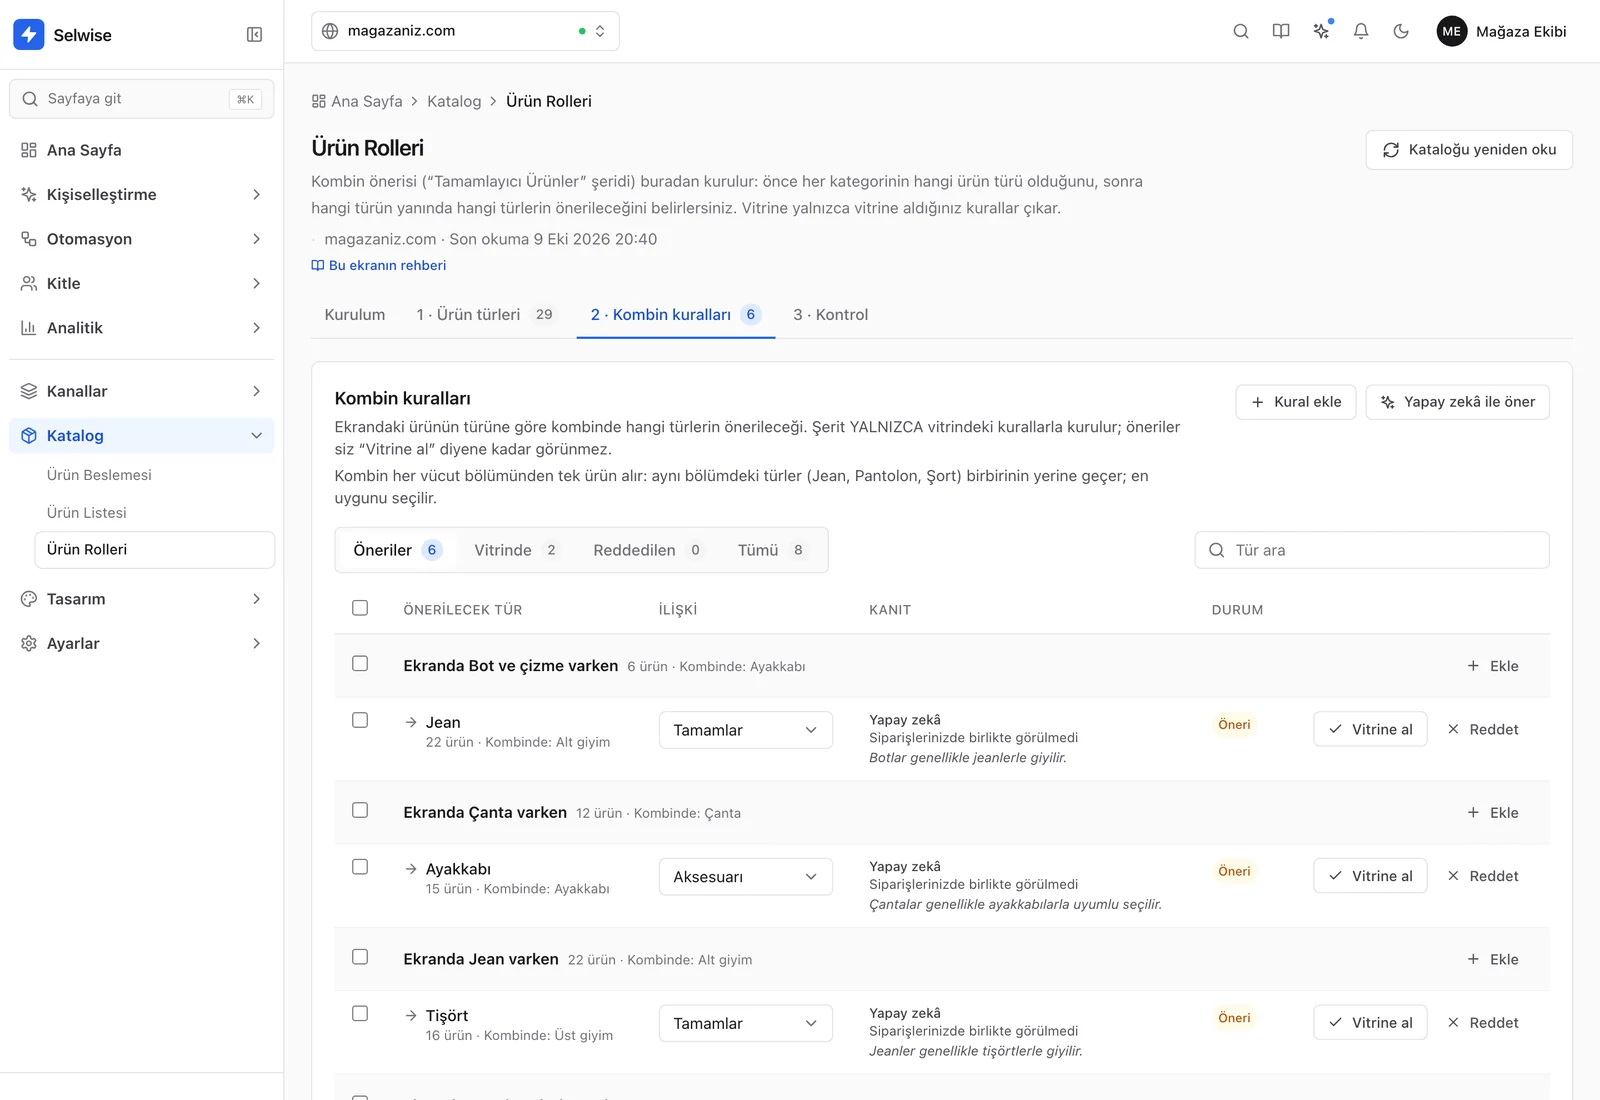Switch to 1 · Ürün türleri tab
This screenshot has width=1600, height=1100.
pyautogui.click(x=486, y=314)
